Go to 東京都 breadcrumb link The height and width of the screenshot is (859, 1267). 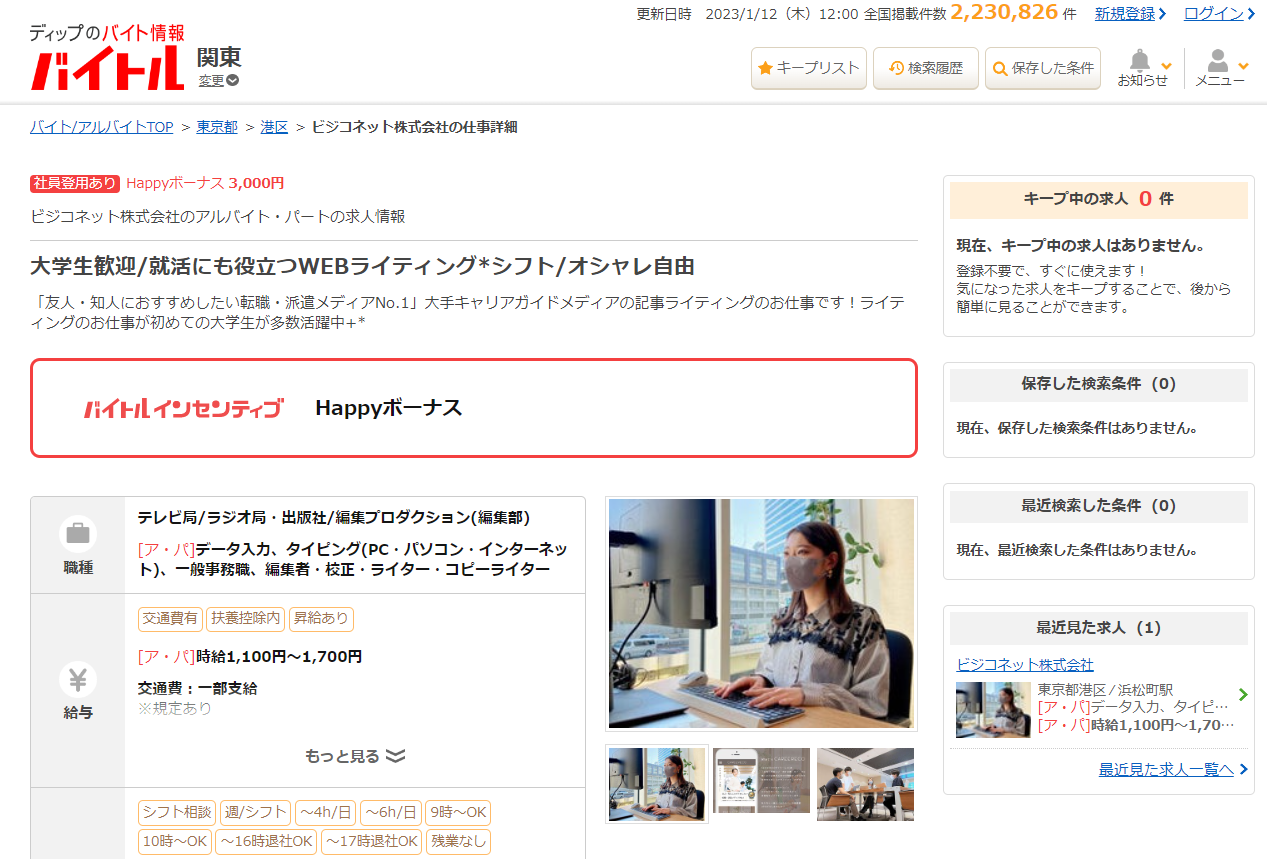click(x=217, y=127)
